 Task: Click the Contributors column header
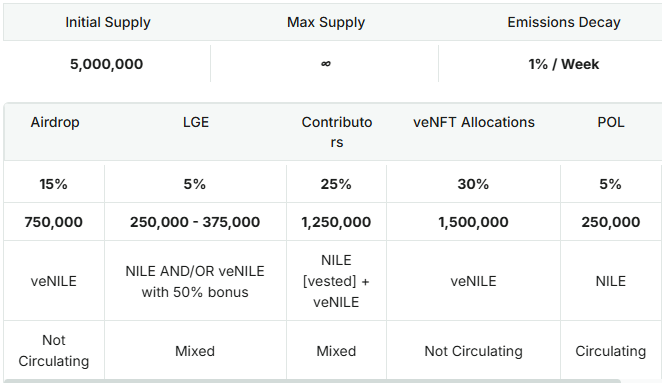[x=336, y=132]
